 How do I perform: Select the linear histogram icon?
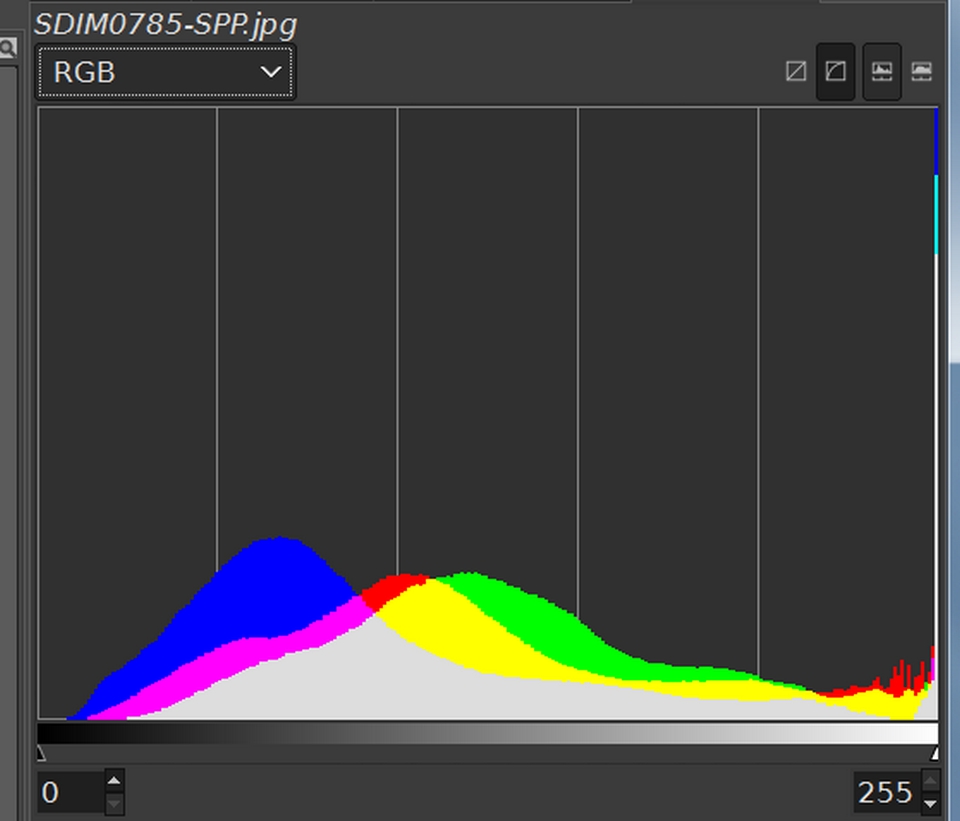pos(796,72)
